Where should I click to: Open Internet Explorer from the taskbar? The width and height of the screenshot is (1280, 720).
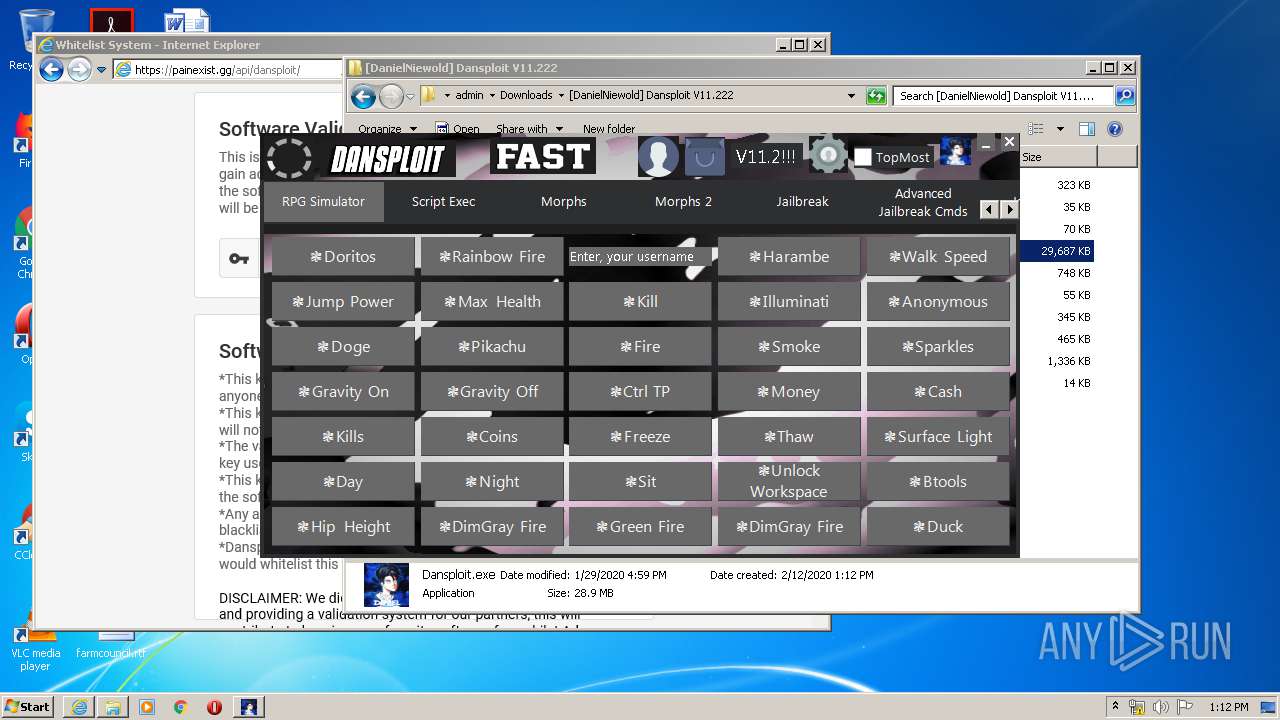pos(78,707)
